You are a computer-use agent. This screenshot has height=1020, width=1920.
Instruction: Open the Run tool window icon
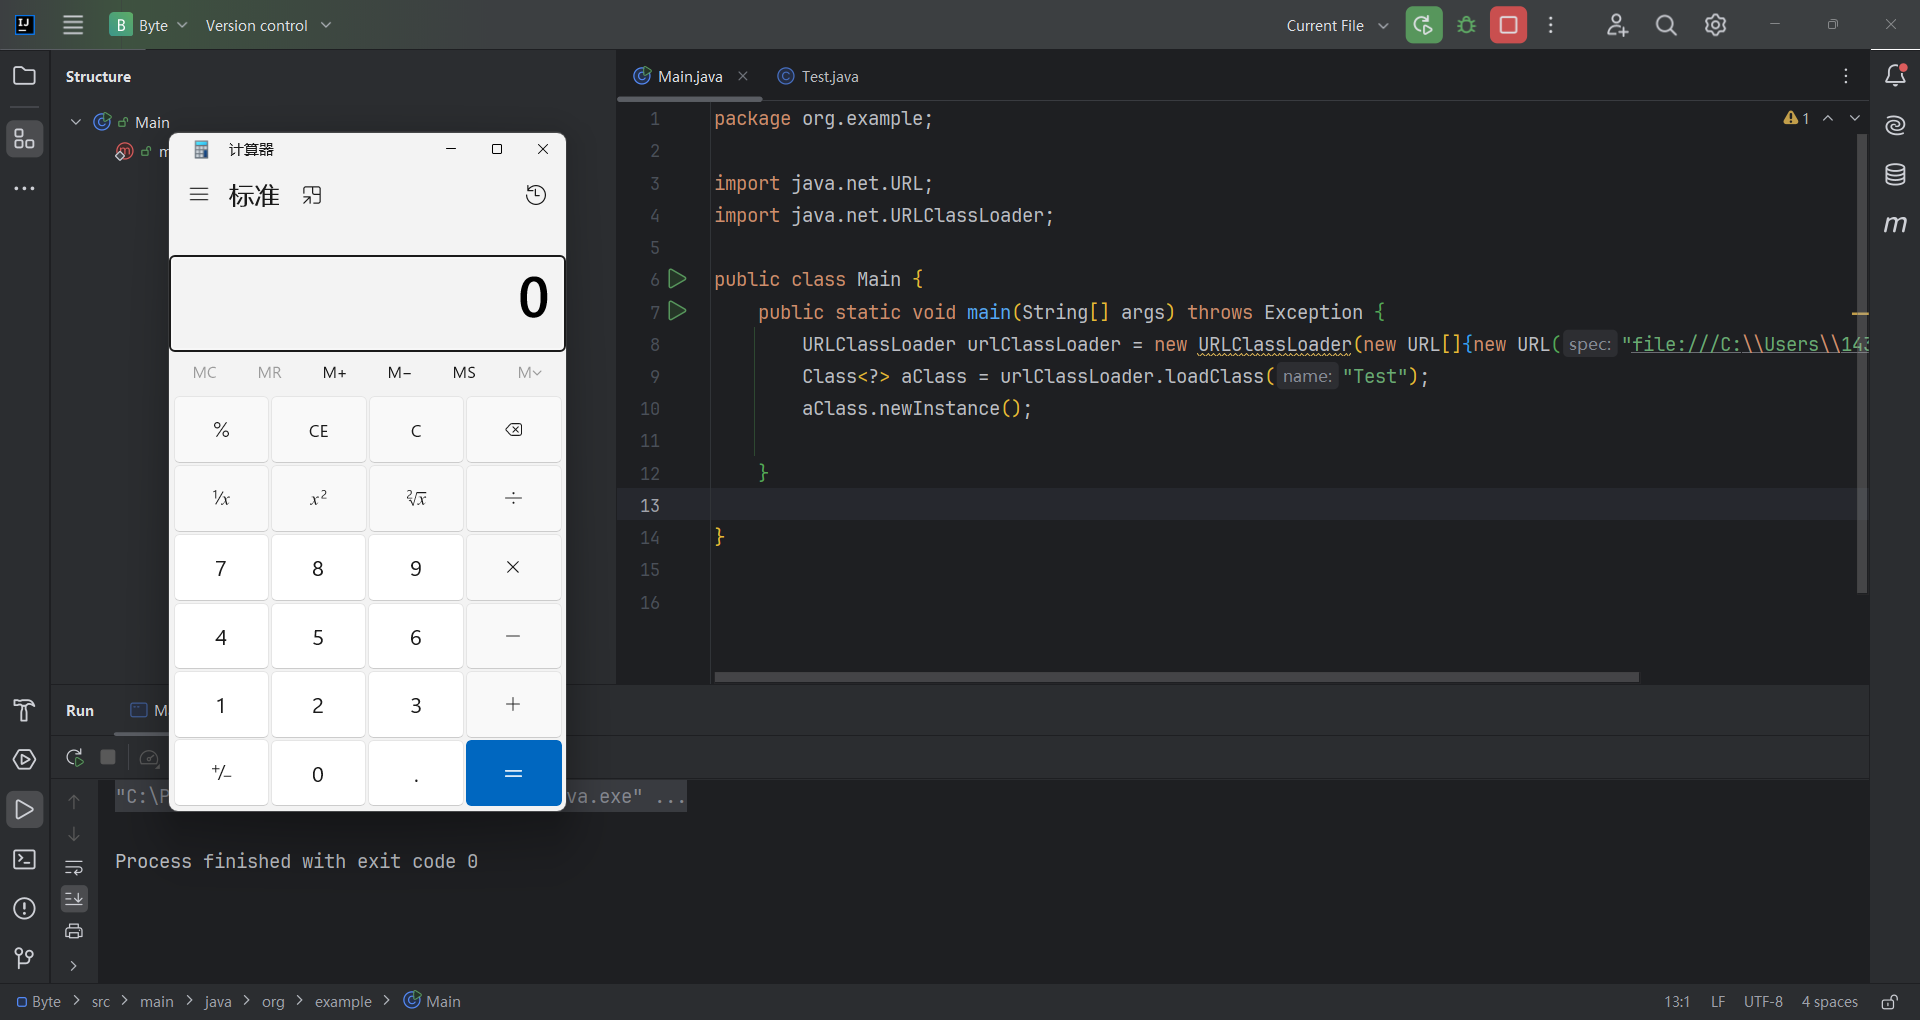click(x=24, y=810)
